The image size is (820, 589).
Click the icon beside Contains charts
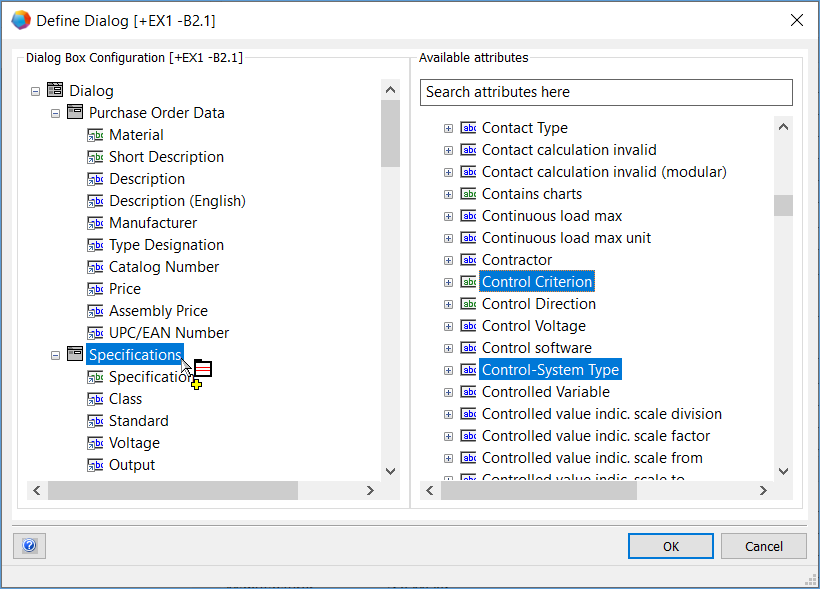(468, 194)
